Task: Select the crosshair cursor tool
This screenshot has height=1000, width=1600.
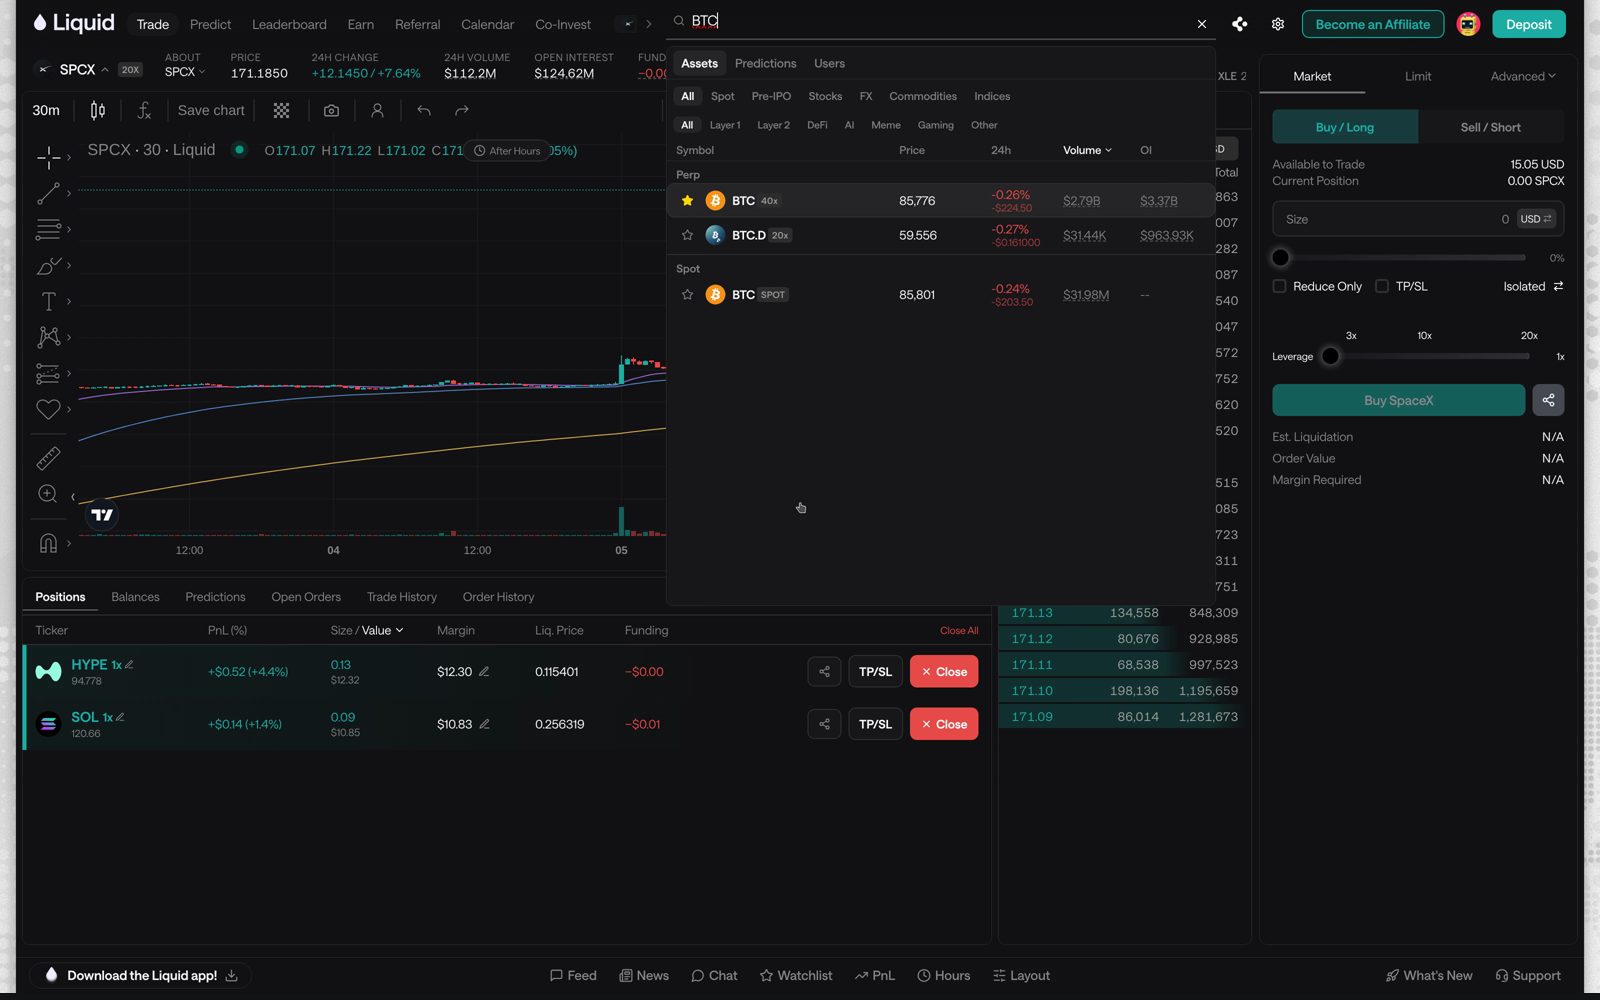Action: tap(48, 157)
